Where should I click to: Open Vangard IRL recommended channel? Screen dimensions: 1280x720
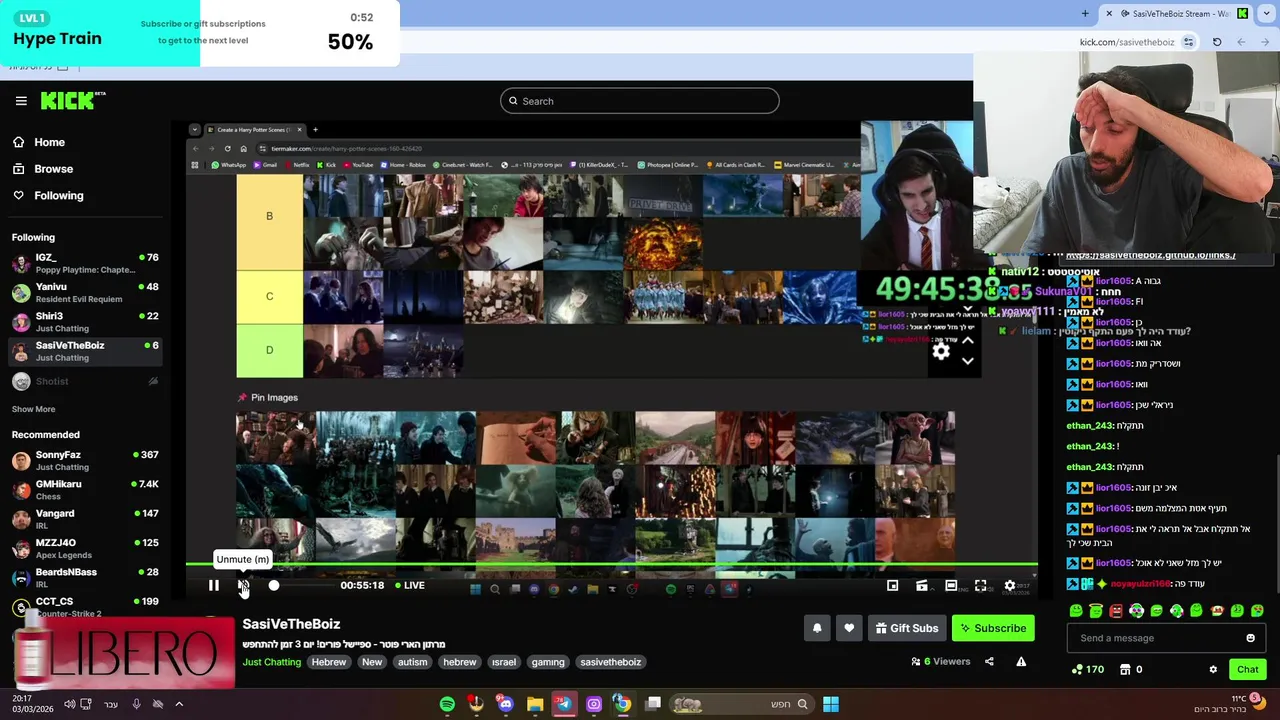coord(85,518)
